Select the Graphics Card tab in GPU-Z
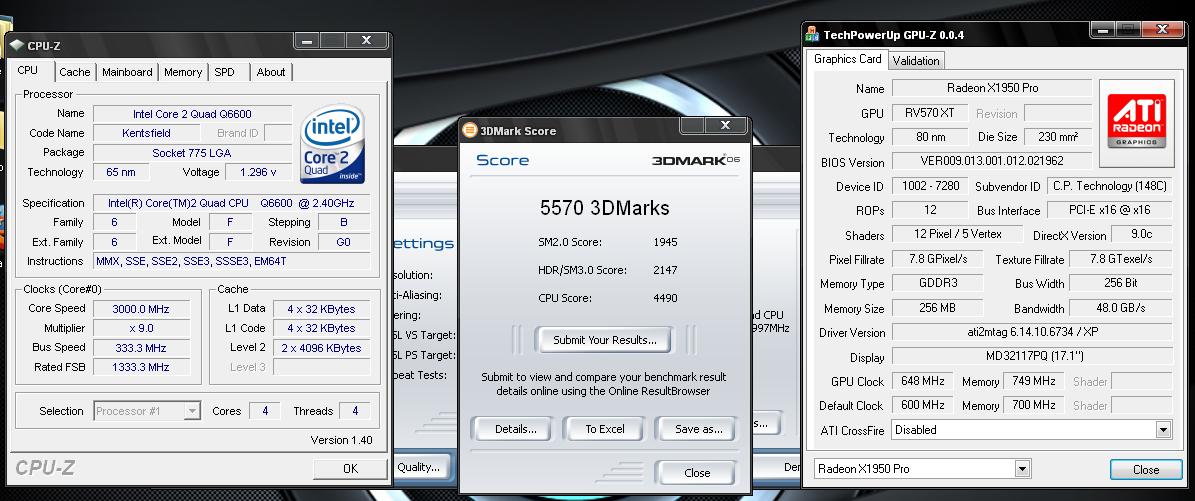The height and width of the screenshot is (501, 1195). (x=847, y=59)
